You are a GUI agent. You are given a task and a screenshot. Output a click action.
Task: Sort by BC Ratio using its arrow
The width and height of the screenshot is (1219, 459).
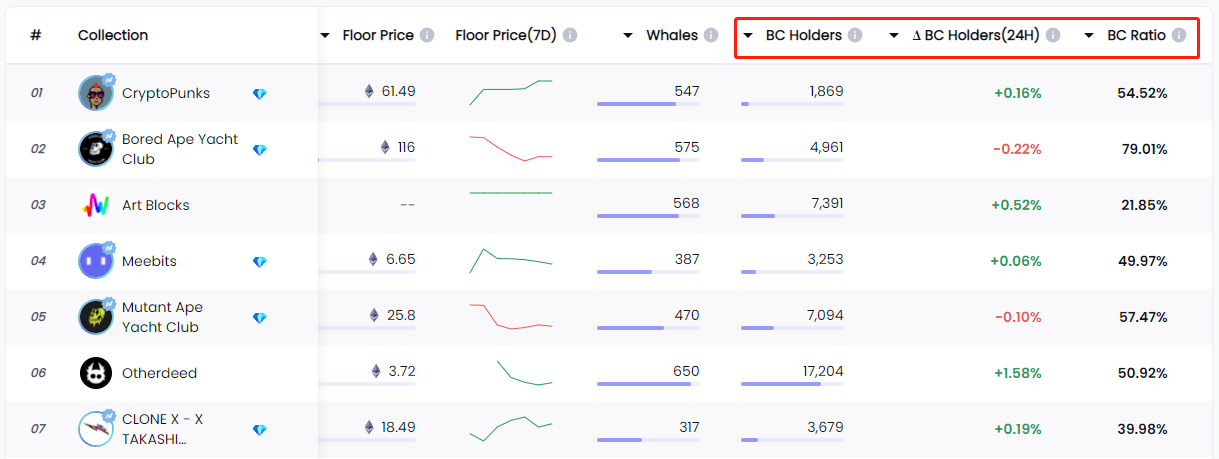[x=1089, y=36]
